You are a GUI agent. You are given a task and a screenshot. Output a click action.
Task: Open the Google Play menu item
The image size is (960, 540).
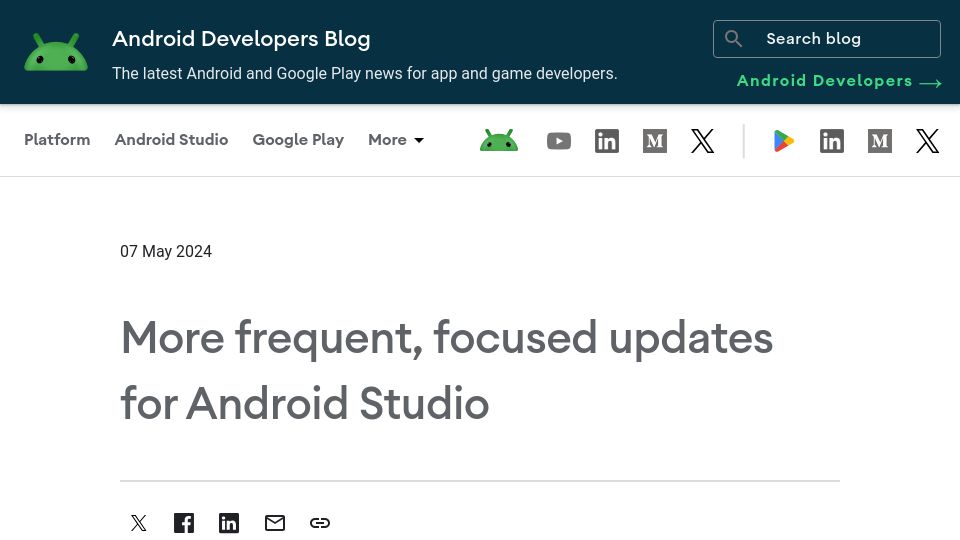[x=298, y=140]
